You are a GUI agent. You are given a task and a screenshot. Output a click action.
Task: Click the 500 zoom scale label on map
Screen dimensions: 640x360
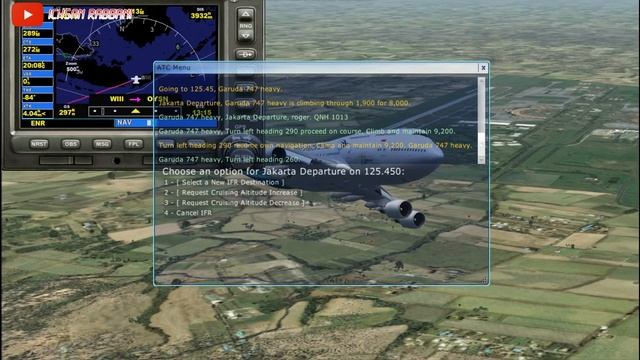point(72,69)
